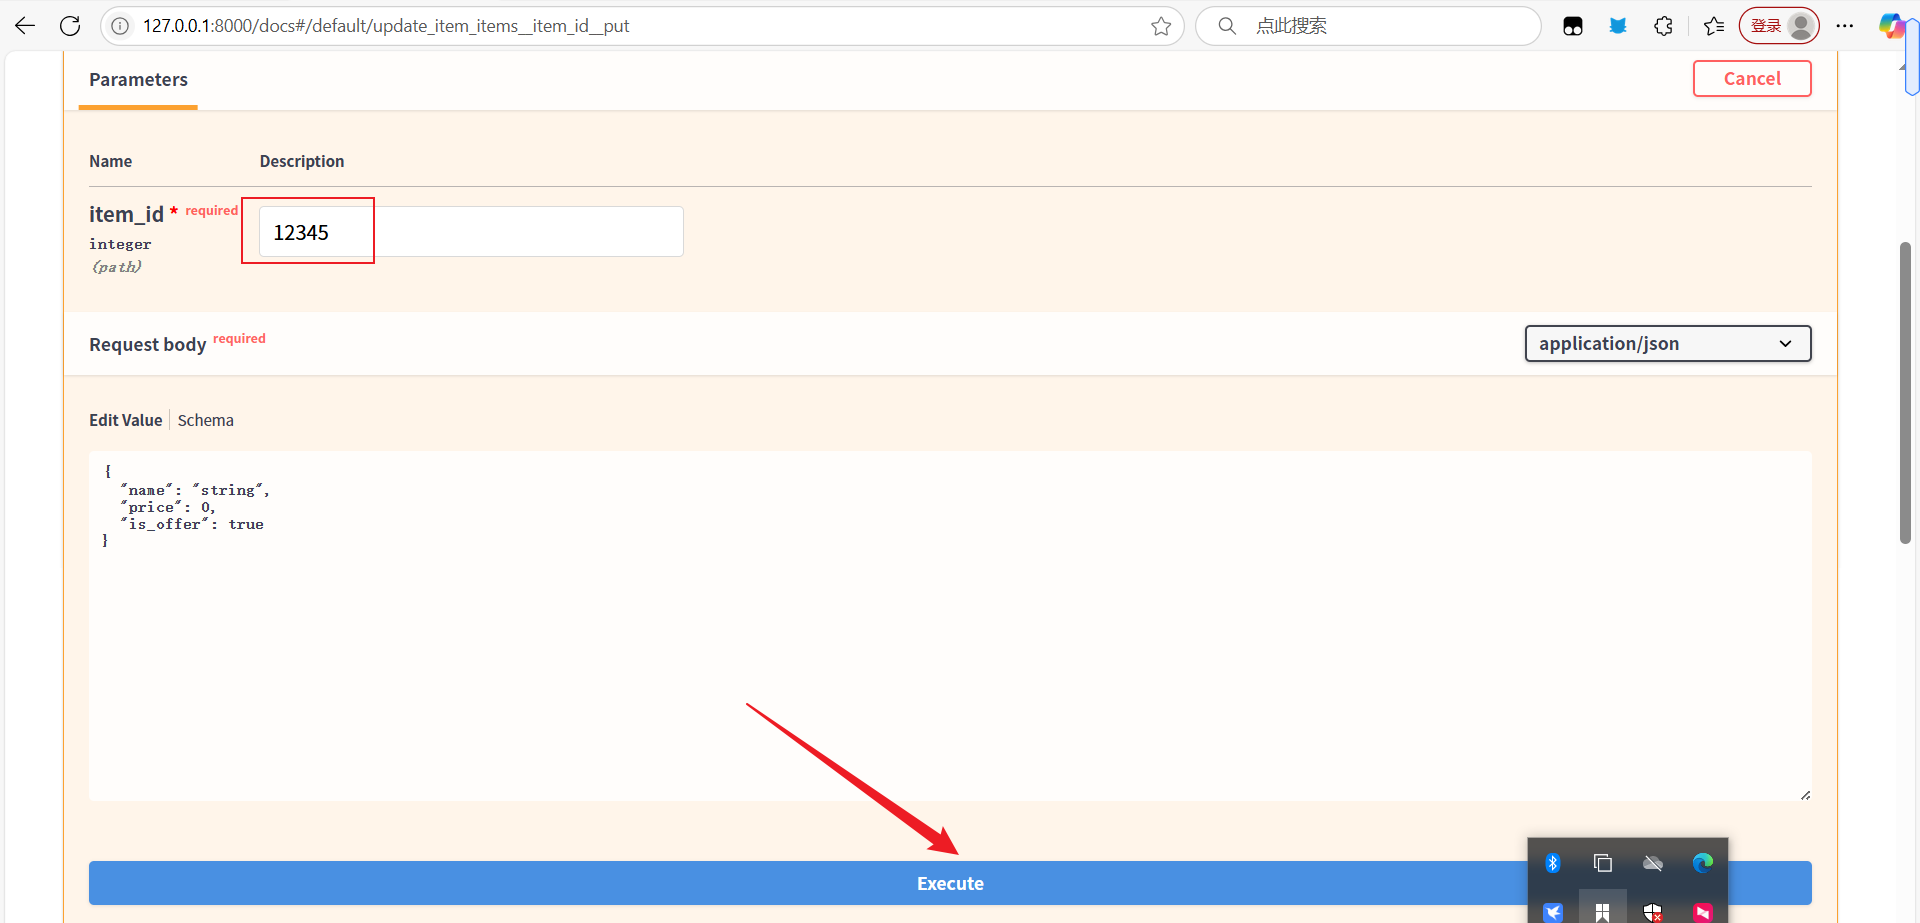Click the search magnifier icon

[1227, 26]
